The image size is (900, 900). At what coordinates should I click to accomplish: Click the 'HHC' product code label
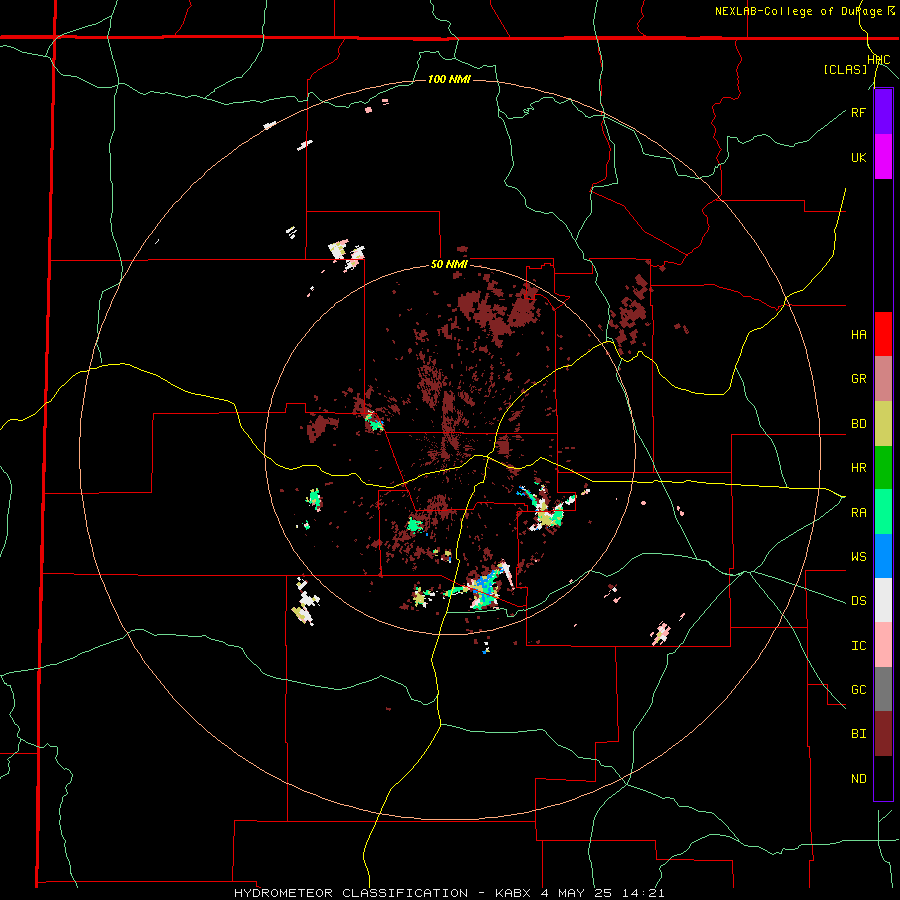[x=878, y=60]
